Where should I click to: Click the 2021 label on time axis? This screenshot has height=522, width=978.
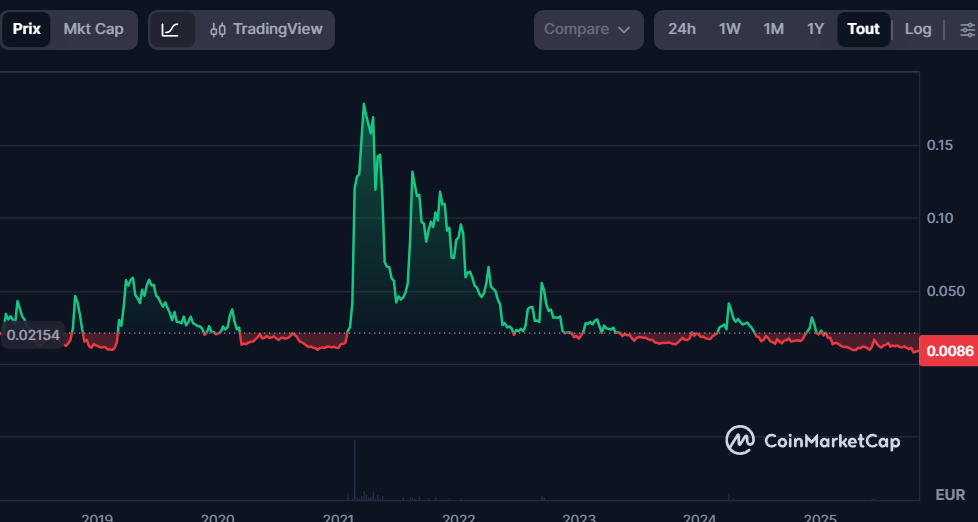pos(339,517)
